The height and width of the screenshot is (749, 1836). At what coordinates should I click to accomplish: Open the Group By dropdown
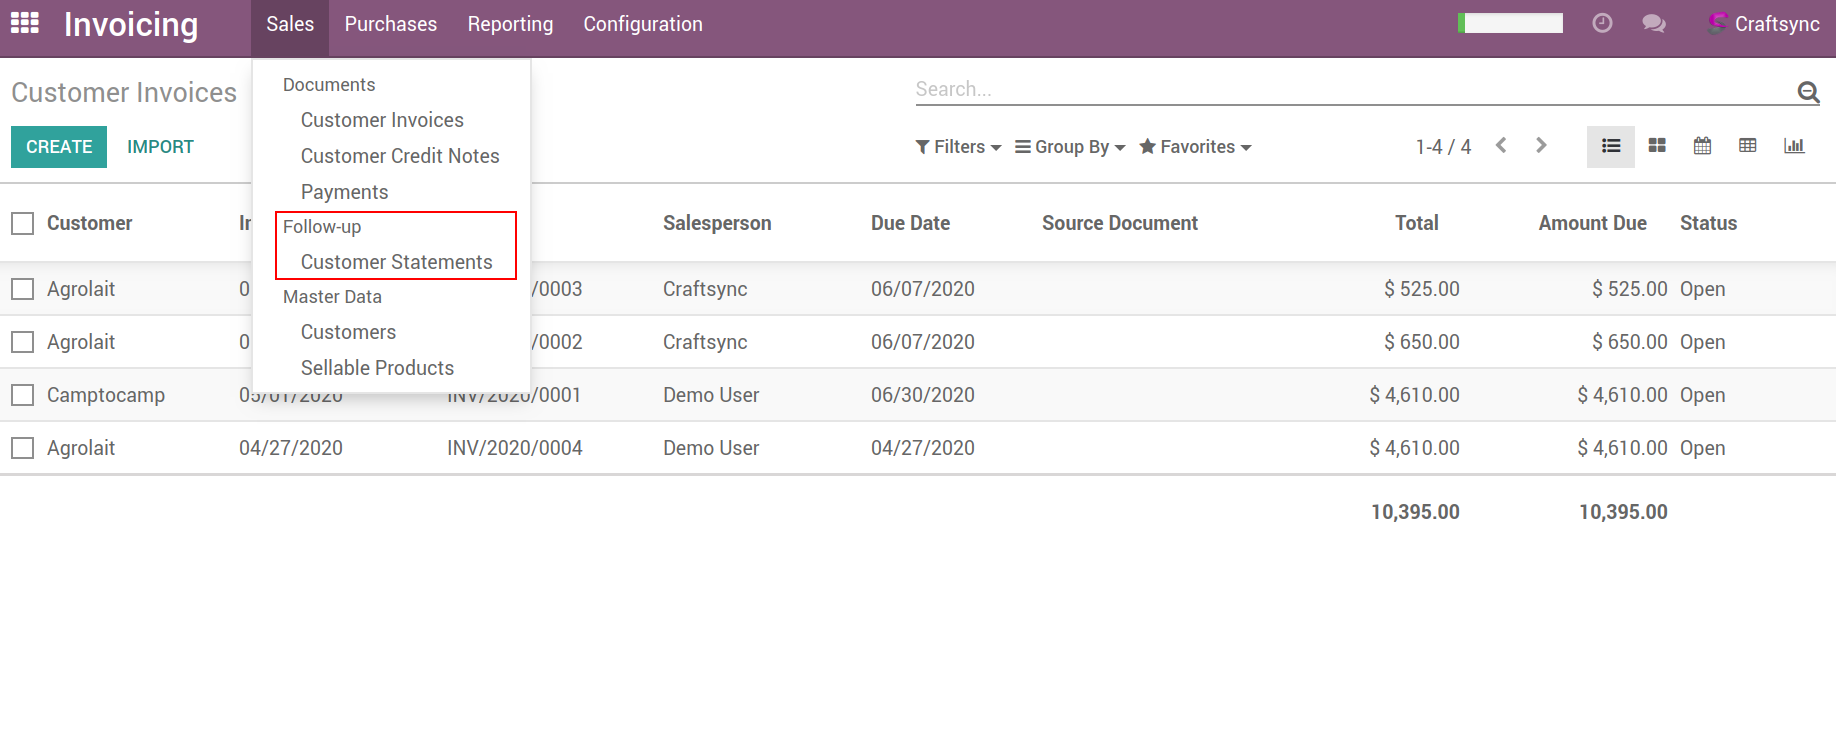(1070, 147)
